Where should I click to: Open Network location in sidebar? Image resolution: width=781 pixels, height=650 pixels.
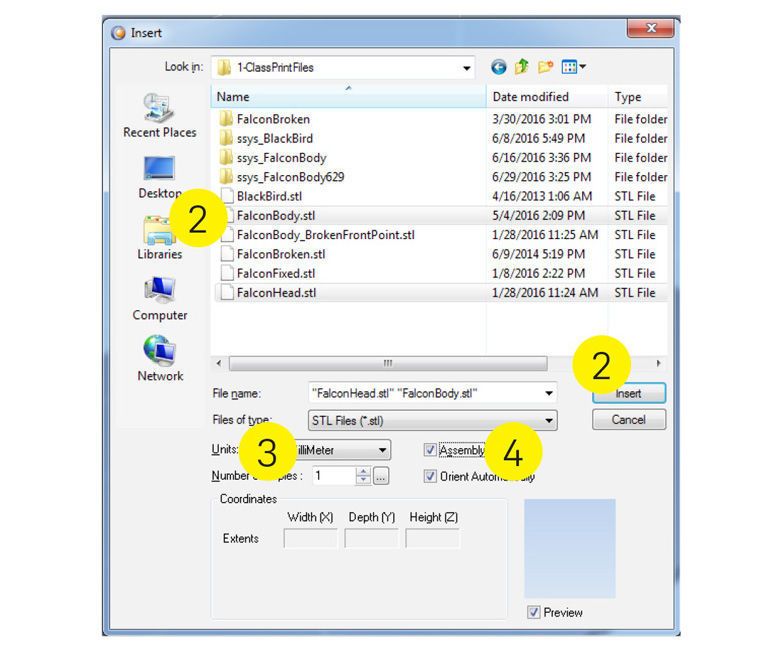160,359
